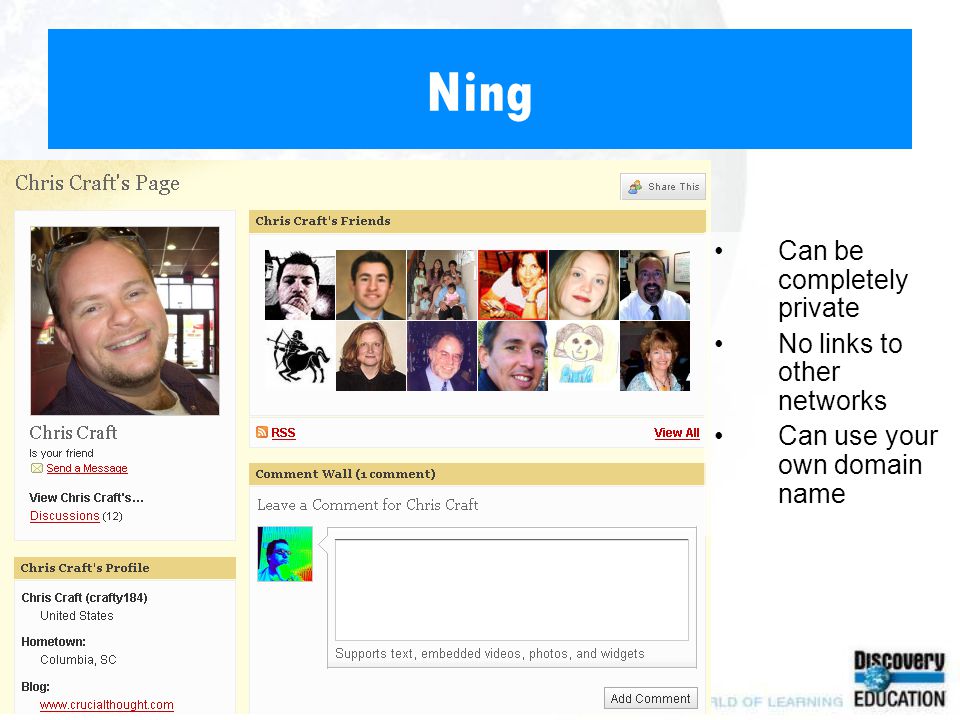
Task: Click the friend thumbnail with red border
Action: coord(513,285)
